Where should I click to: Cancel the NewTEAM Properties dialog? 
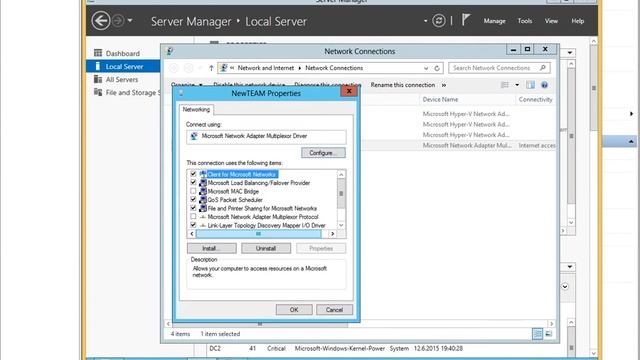[x=334, y=310]
